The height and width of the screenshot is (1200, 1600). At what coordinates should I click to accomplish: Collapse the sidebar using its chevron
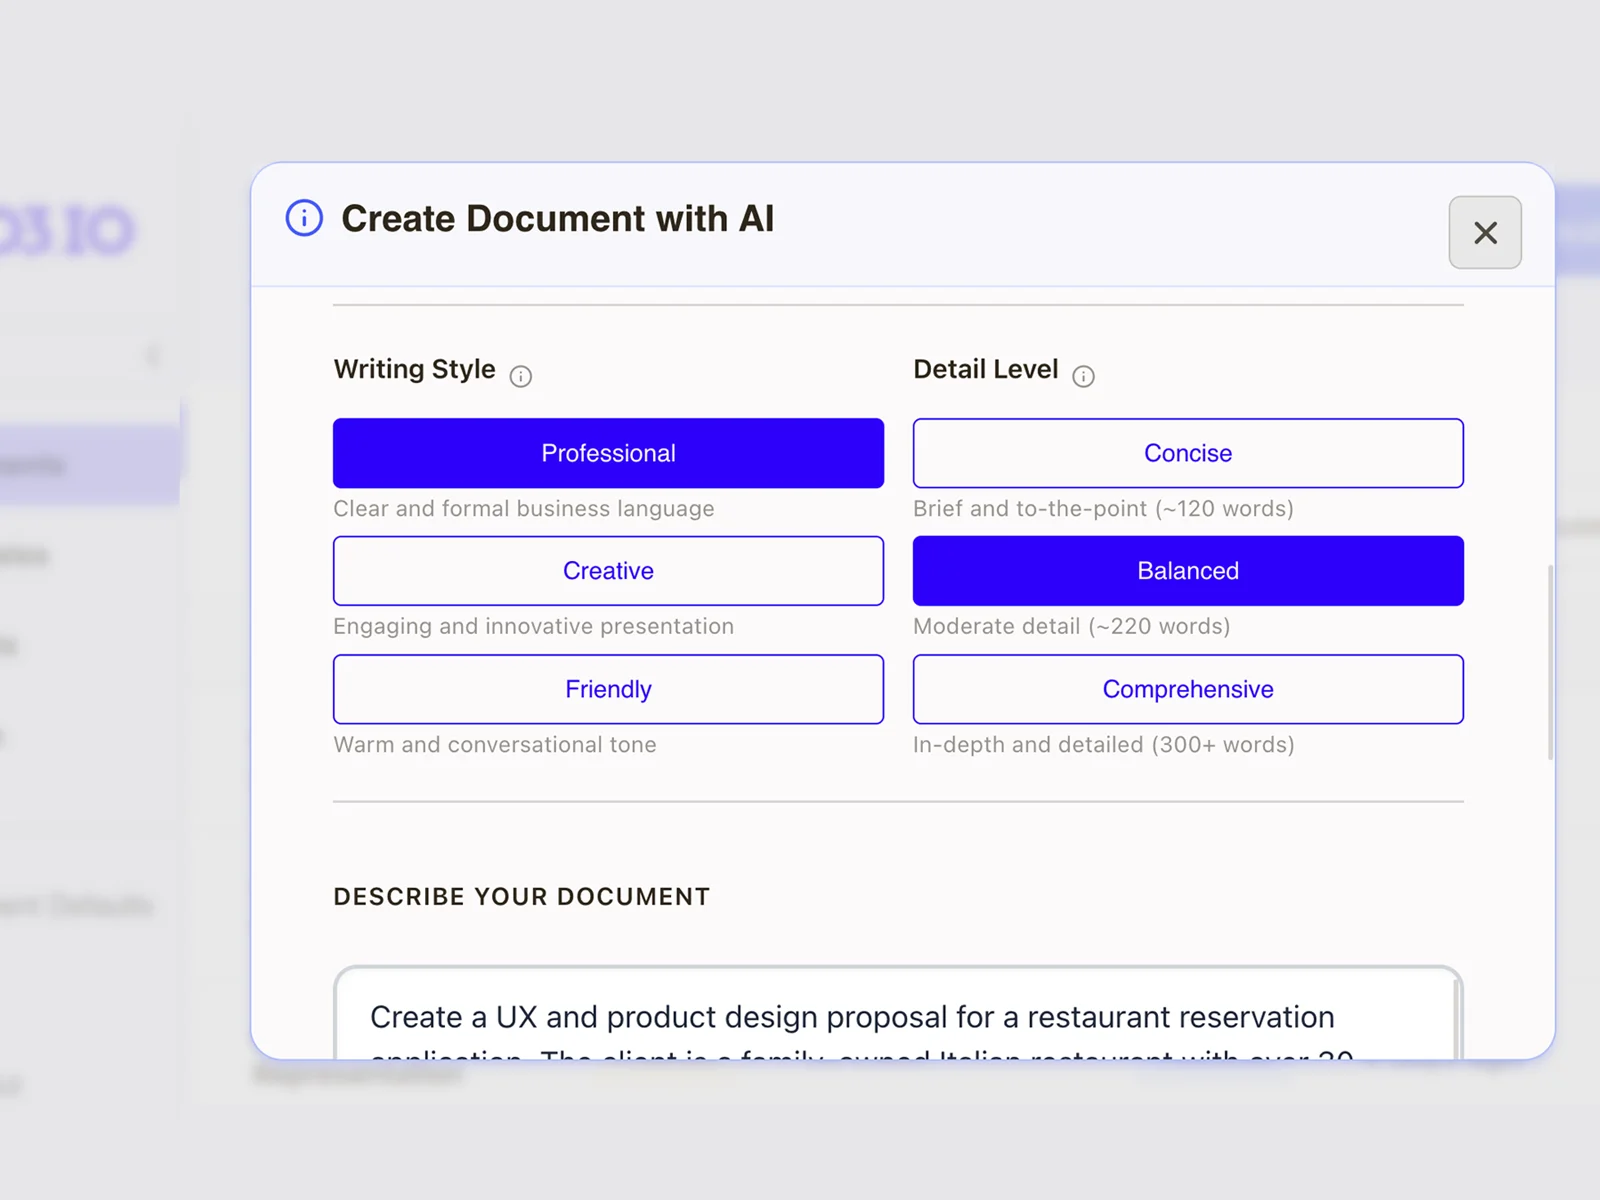tap(152, 355)
